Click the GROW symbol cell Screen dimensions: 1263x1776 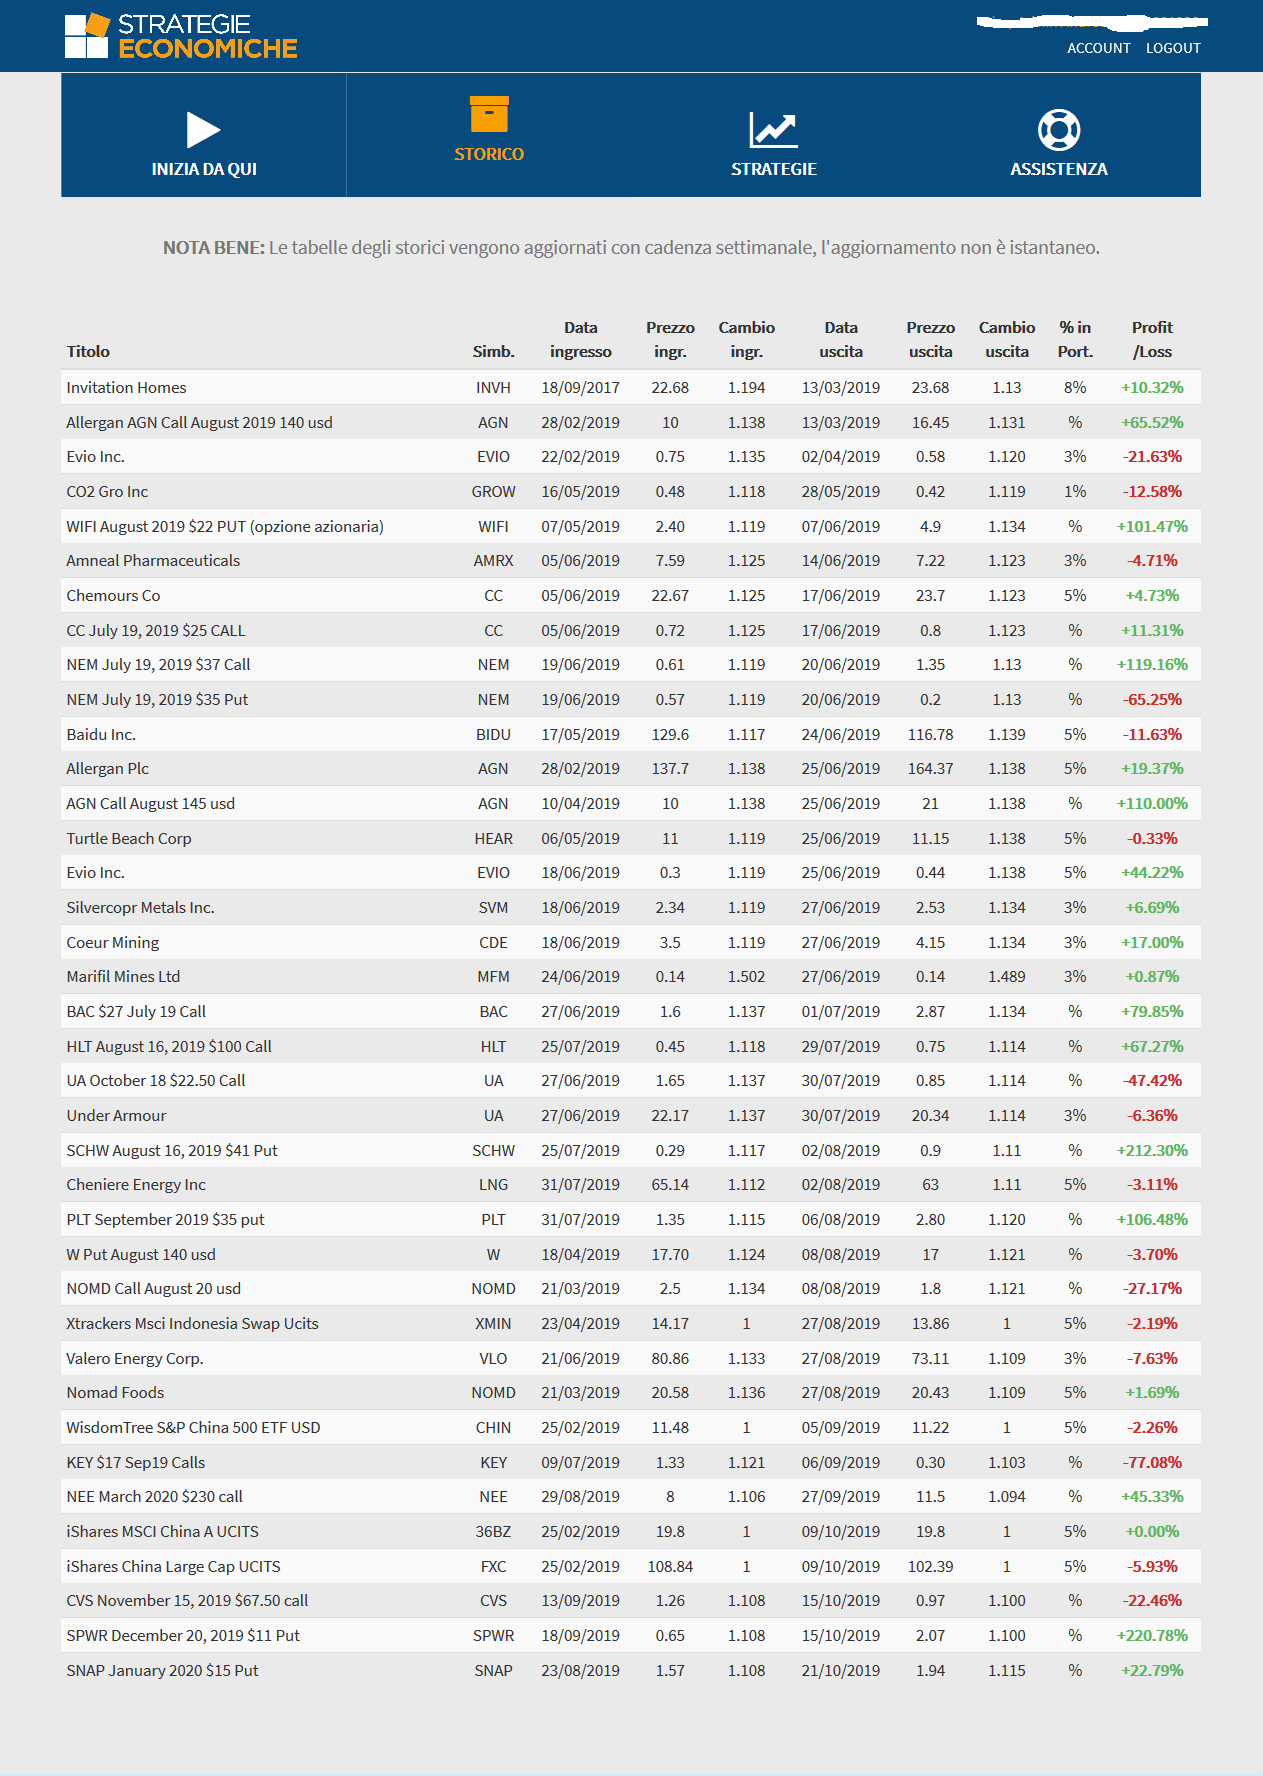494,491
